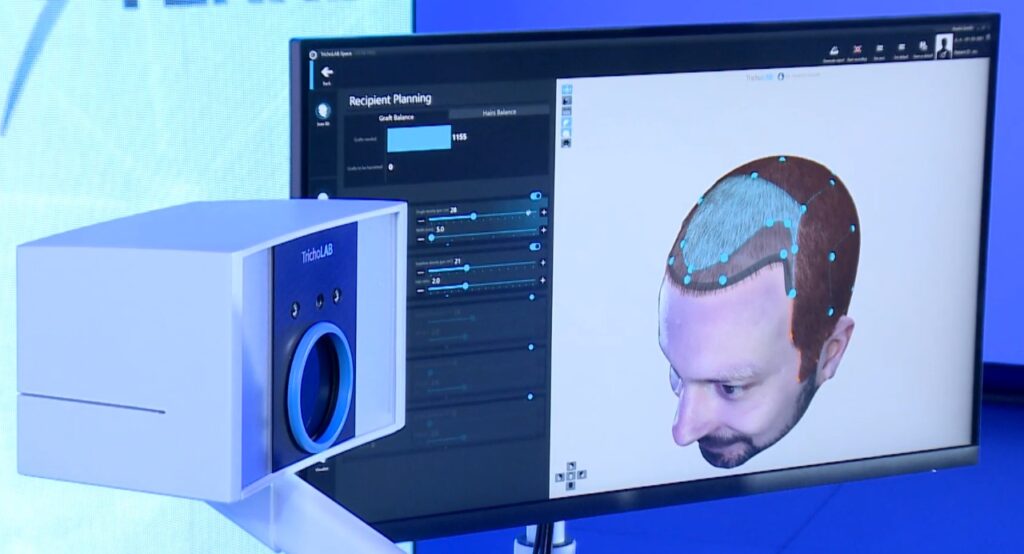Click plus button beside value 21 slider
The height and width of the screenshot is (554, 1024).
pos(542,263)
